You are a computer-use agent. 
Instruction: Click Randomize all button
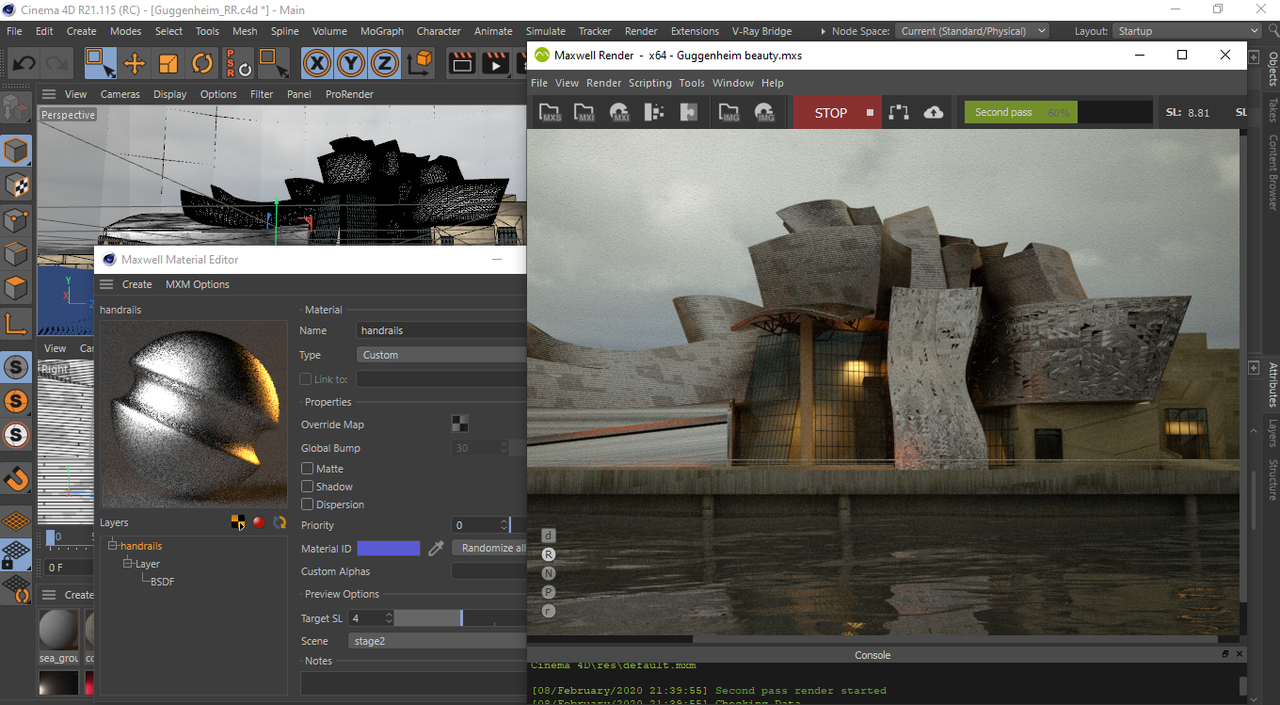pos(489,548)
